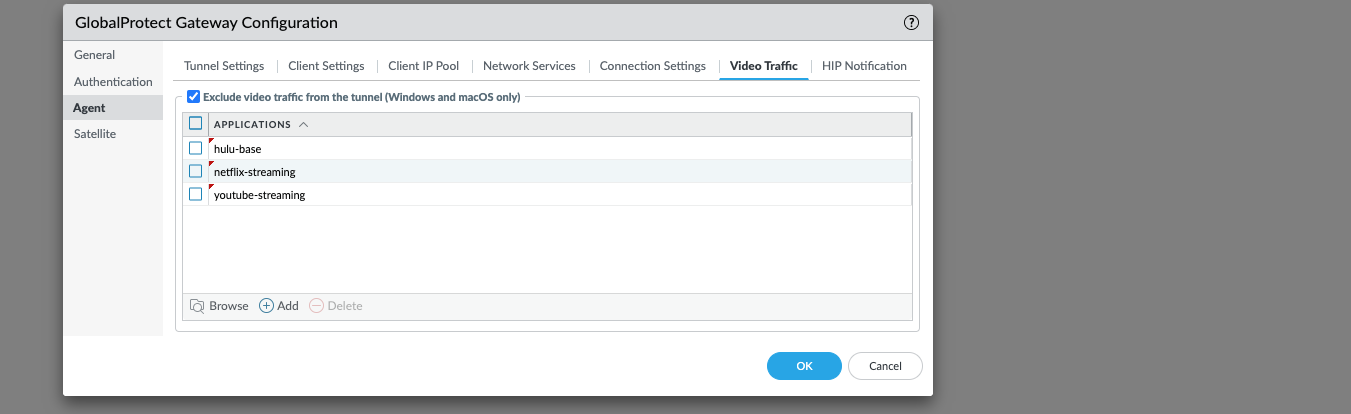This screenshot has width=1351, height=414.
Task: Sort by the Applications column arrow
Action: pos(303,125)
